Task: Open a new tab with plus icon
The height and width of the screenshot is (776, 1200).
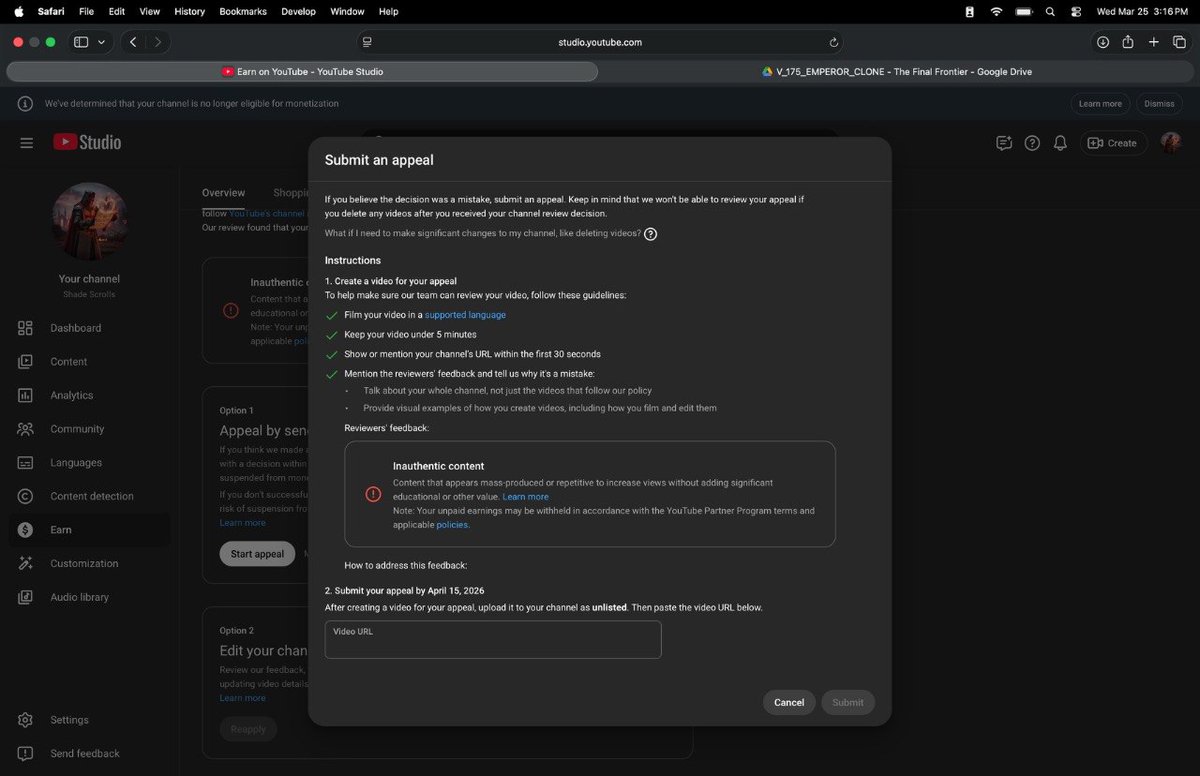Action: point(1154,42)
